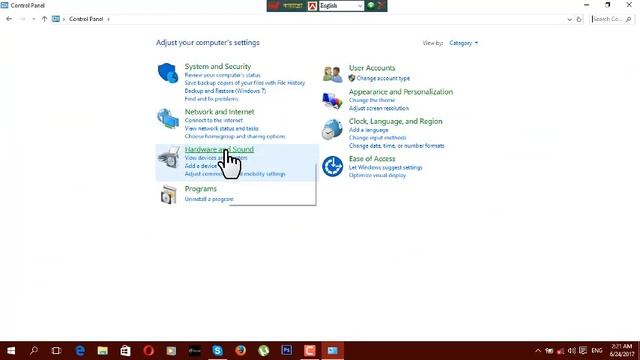Click Let Windows suggest settings
The height and width of the screenshot is (360, 640).
385,167
